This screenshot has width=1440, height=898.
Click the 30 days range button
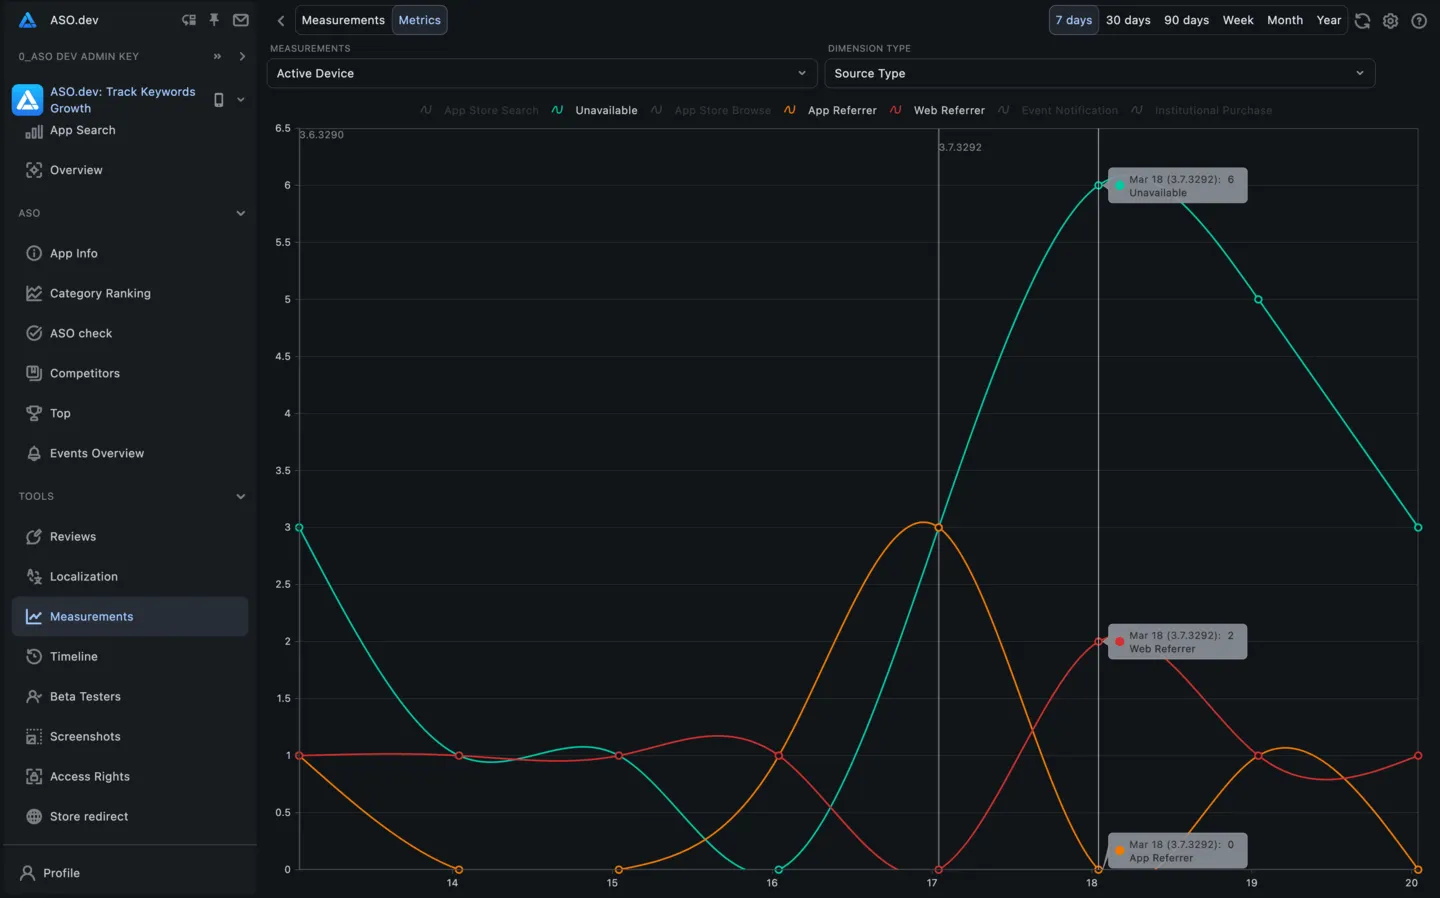pos(1128,19)
